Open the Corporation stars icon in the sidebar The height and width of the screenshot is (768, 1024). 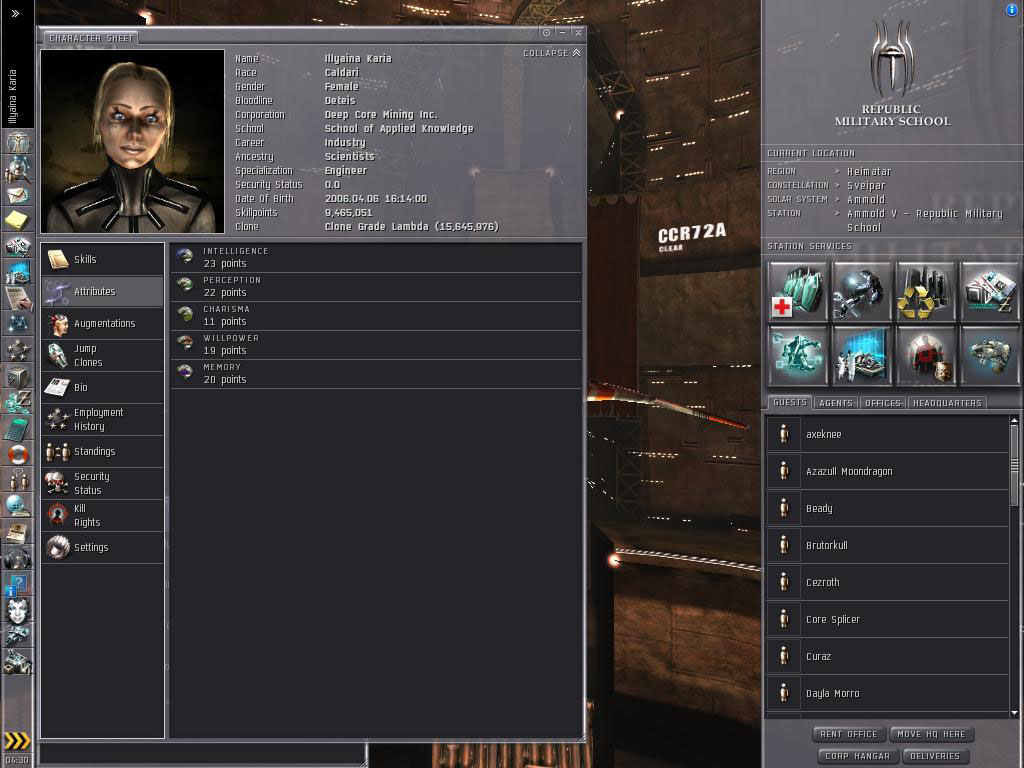18,349
